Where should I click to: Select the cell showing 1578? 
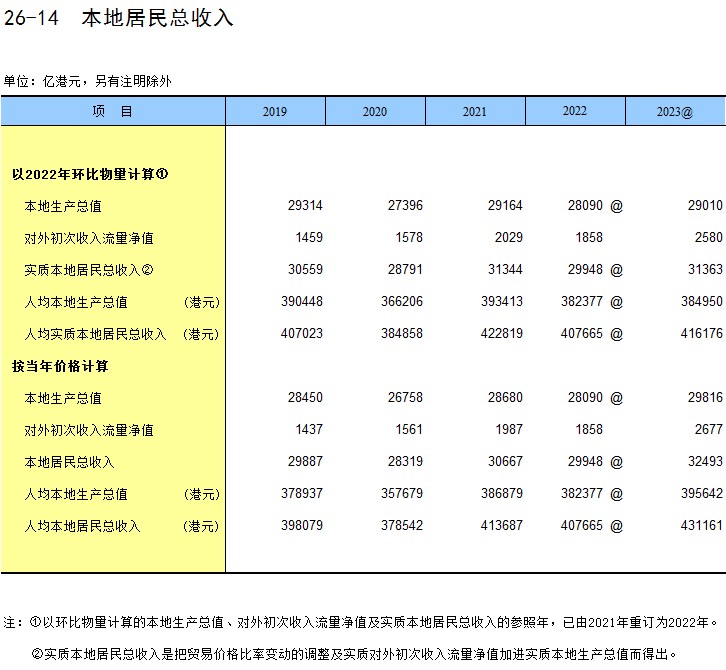click(x=409, y=238)
